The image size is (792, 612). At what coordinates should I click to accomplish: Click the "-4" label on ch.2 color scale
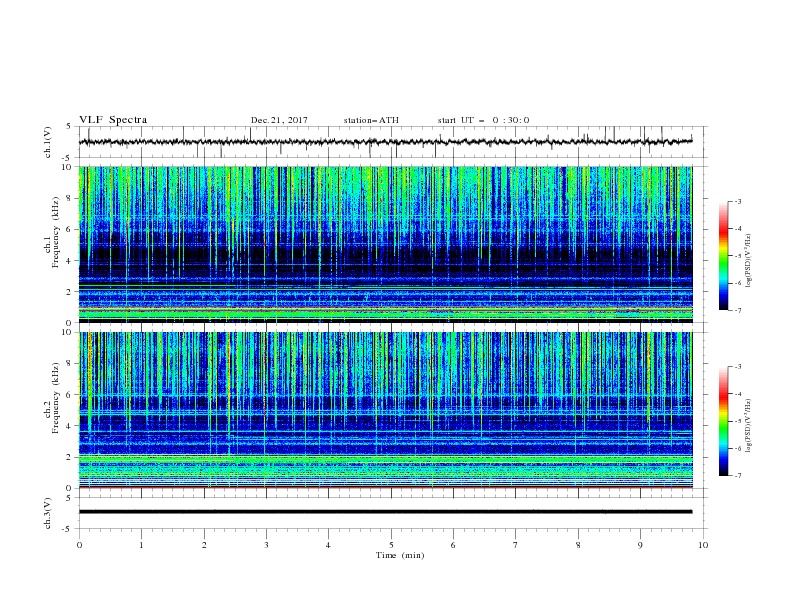tap(737, 394)
